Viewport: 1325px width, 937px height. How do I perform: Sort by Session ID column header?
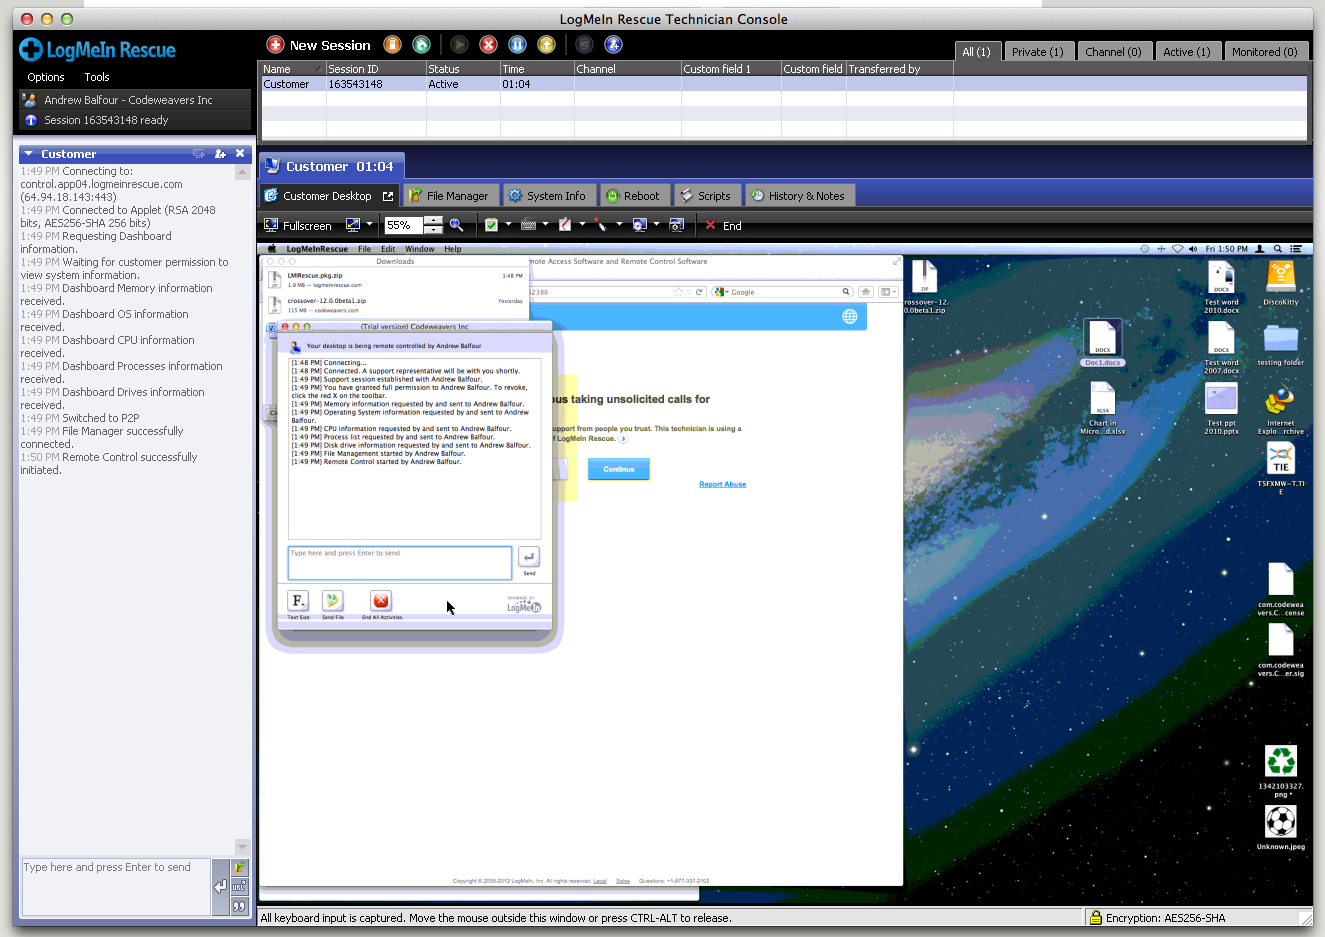[x=376, y=69]
